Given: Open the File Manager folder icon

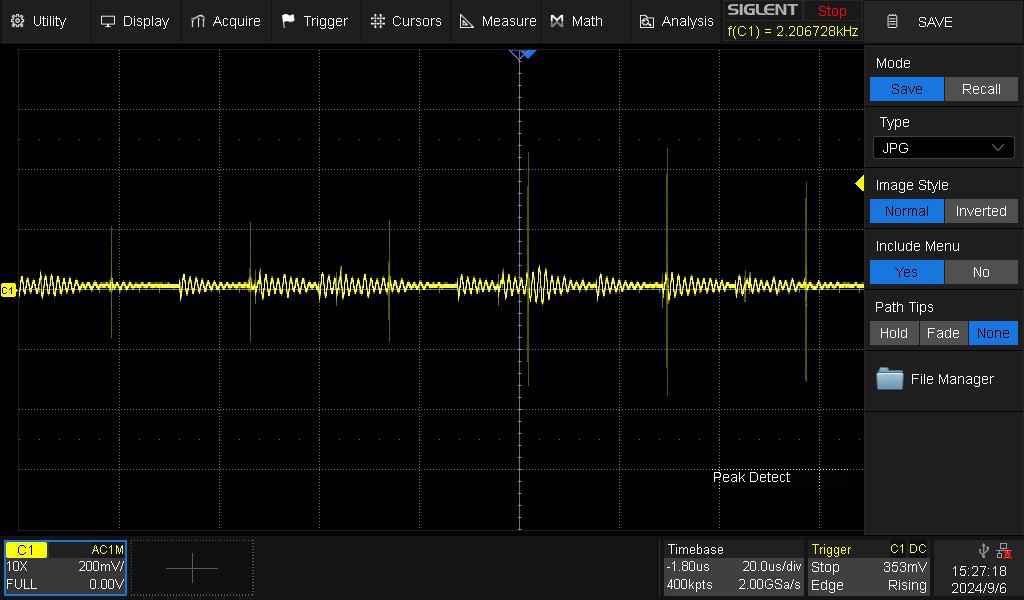Looking at the screenshot, I should coord(889,379).
